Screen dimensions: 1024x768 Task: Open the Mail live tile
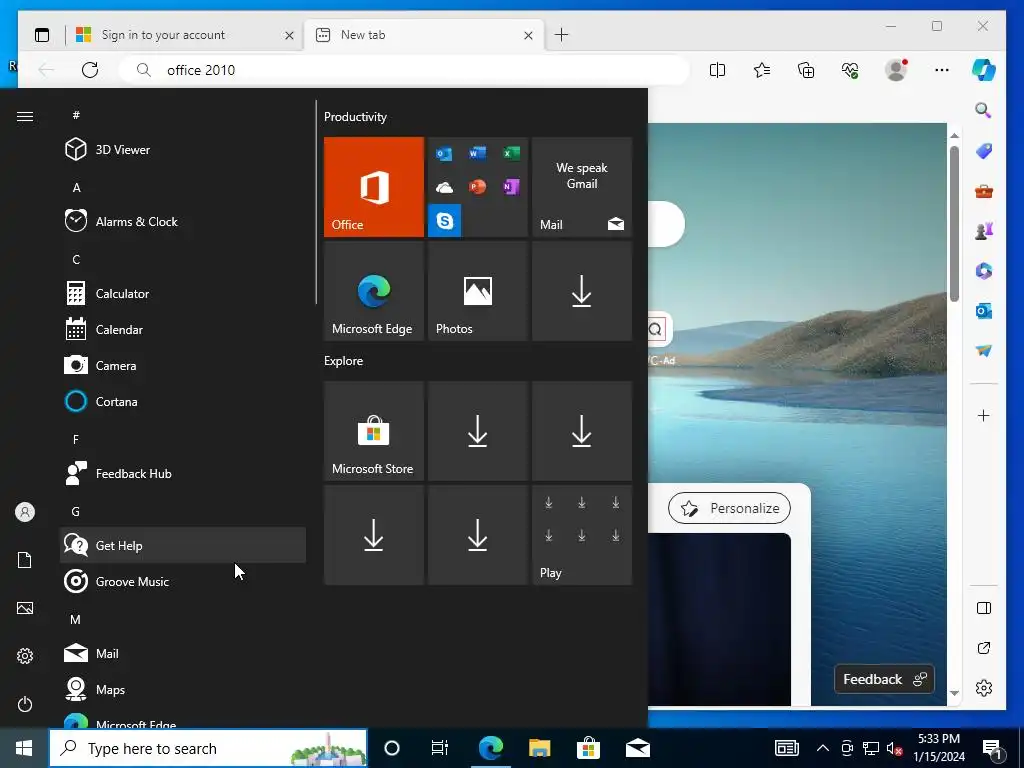(582, 187)
